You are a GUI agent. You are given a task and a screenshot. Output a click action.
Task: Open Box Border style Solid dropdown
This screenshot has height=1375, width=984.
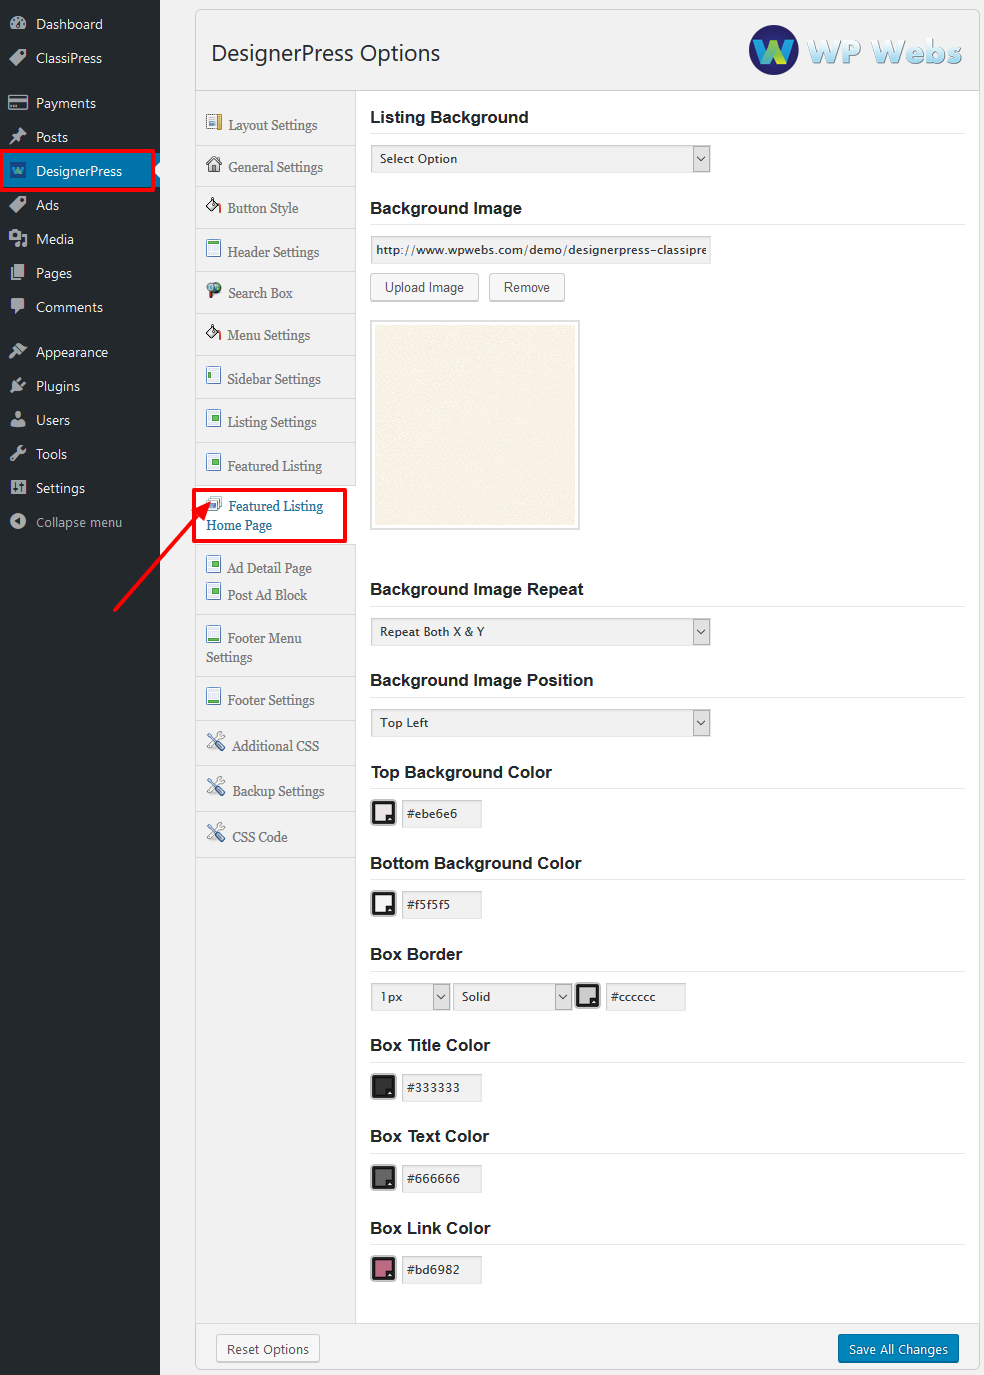point(512,997)
